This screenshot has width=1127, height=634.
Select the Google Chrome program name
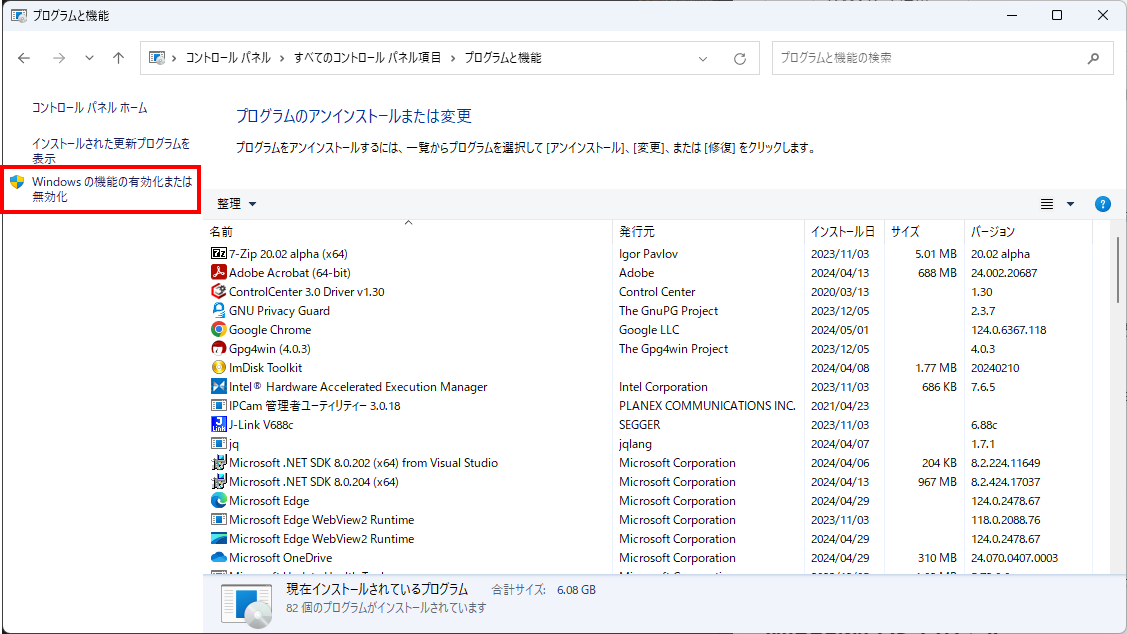pyautogui.click(x=270, y=330)
